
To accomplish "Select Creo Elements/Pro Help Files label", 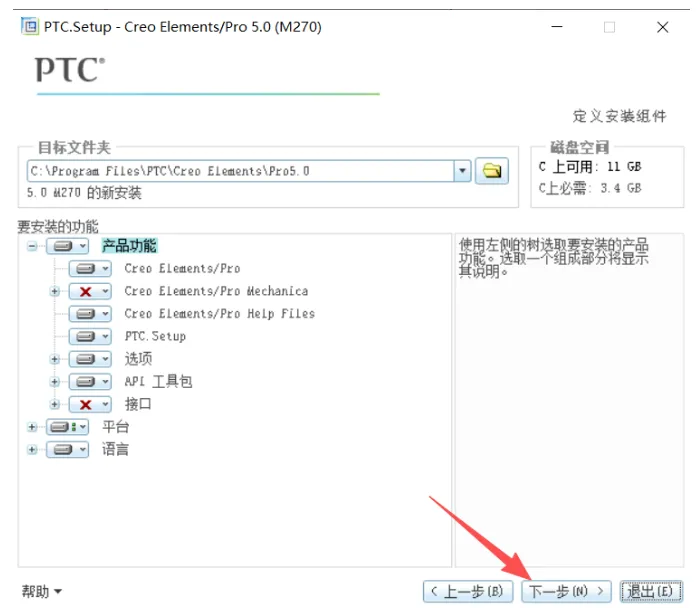I will click(x=219, y=314).
